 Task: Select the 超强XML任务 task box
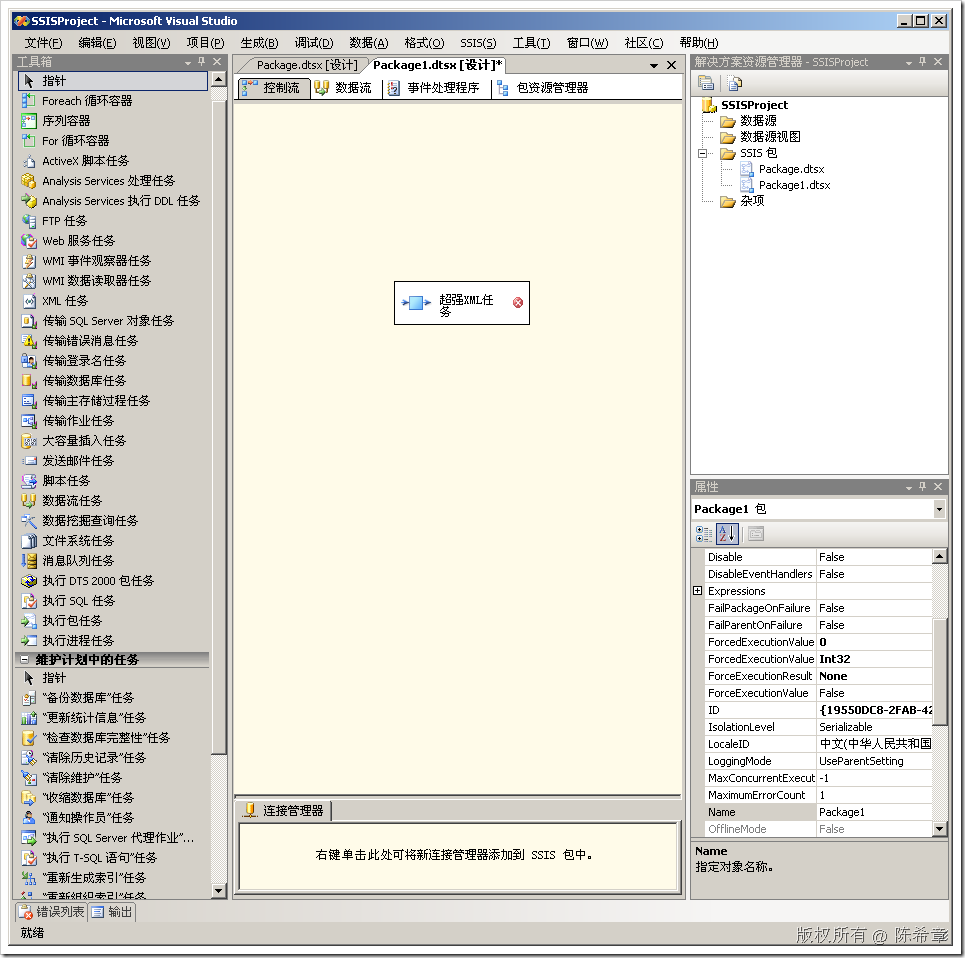click(462, 303)
